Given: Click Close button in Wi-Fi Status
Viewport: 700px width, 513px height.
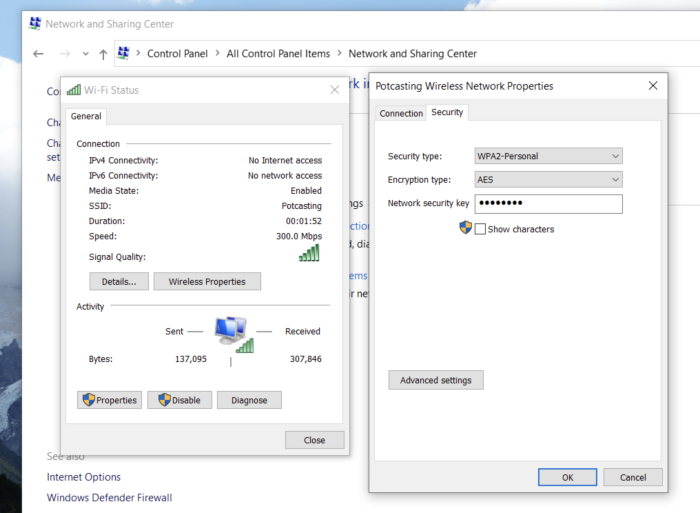Looking at the screenshot, I should (x=314, y=440).
